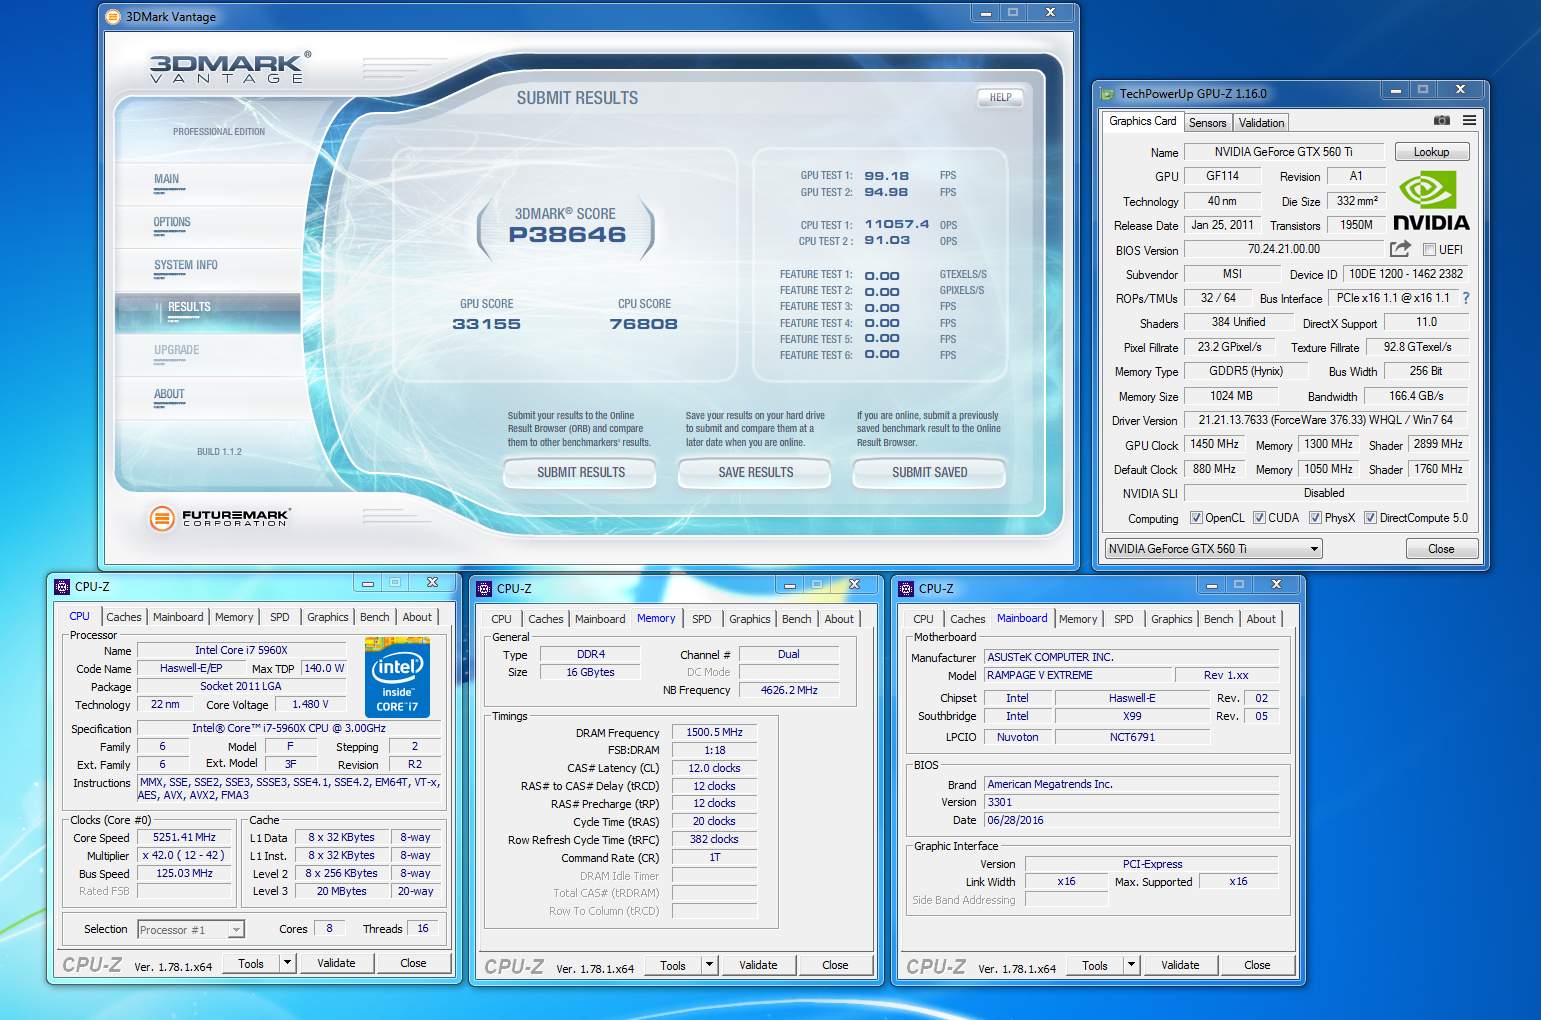This screenshot has width=1541, height=1020.
Task: Expand the Tools arrow in CPU-Z Memory window
Action: pos(709,965)
